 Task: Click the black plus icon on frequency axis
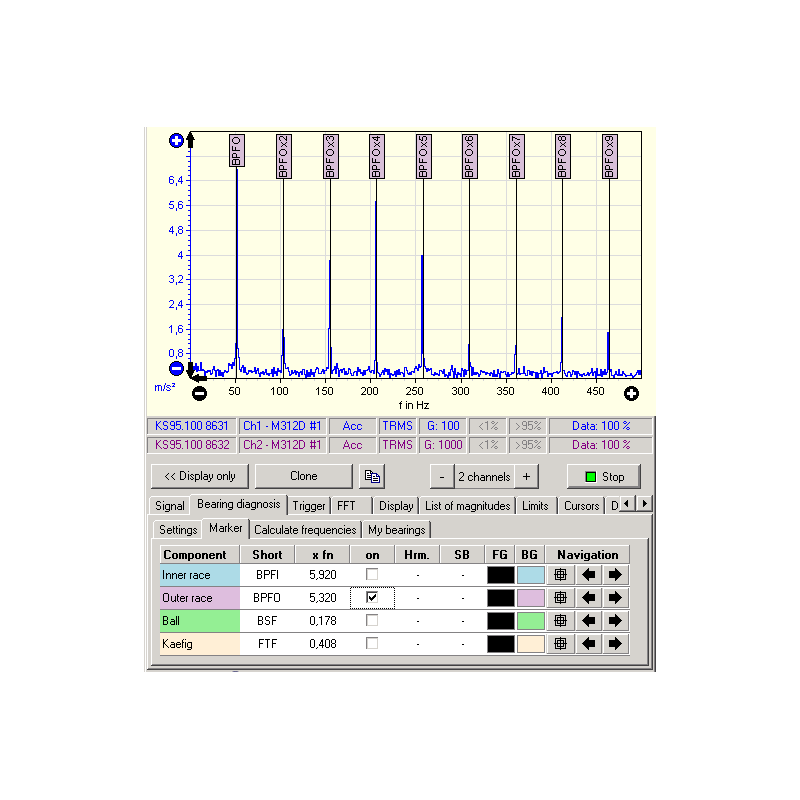pos(631,393)
